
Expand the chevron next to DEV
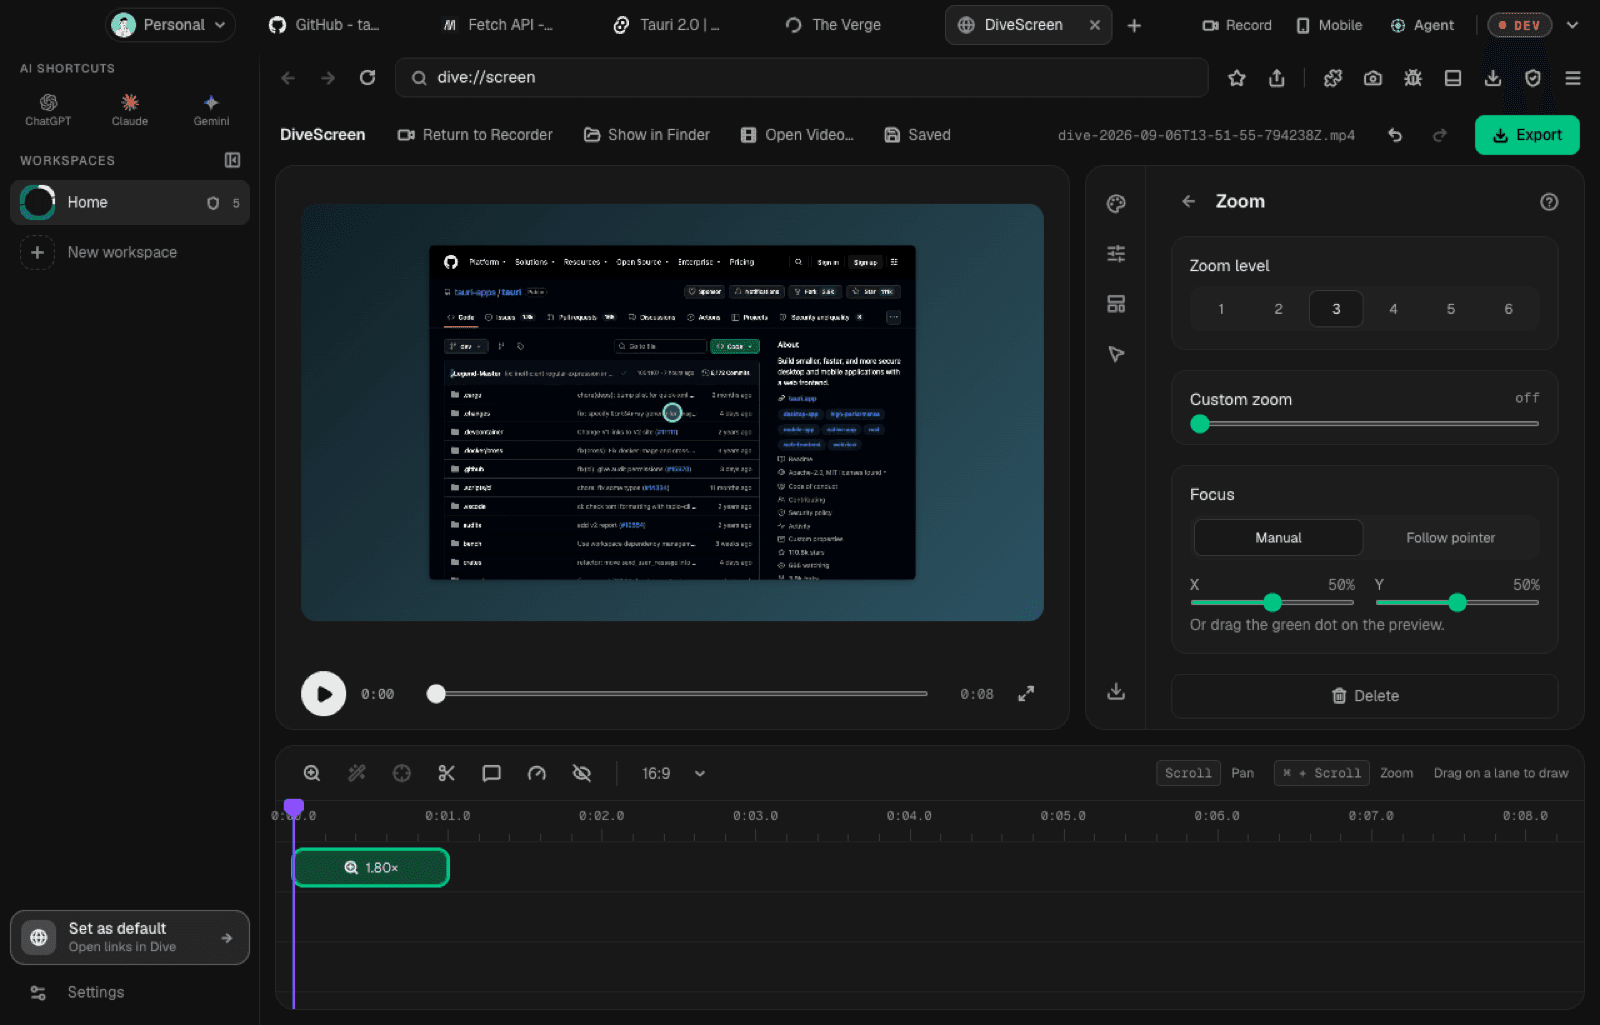click(x=1572, y=25)
